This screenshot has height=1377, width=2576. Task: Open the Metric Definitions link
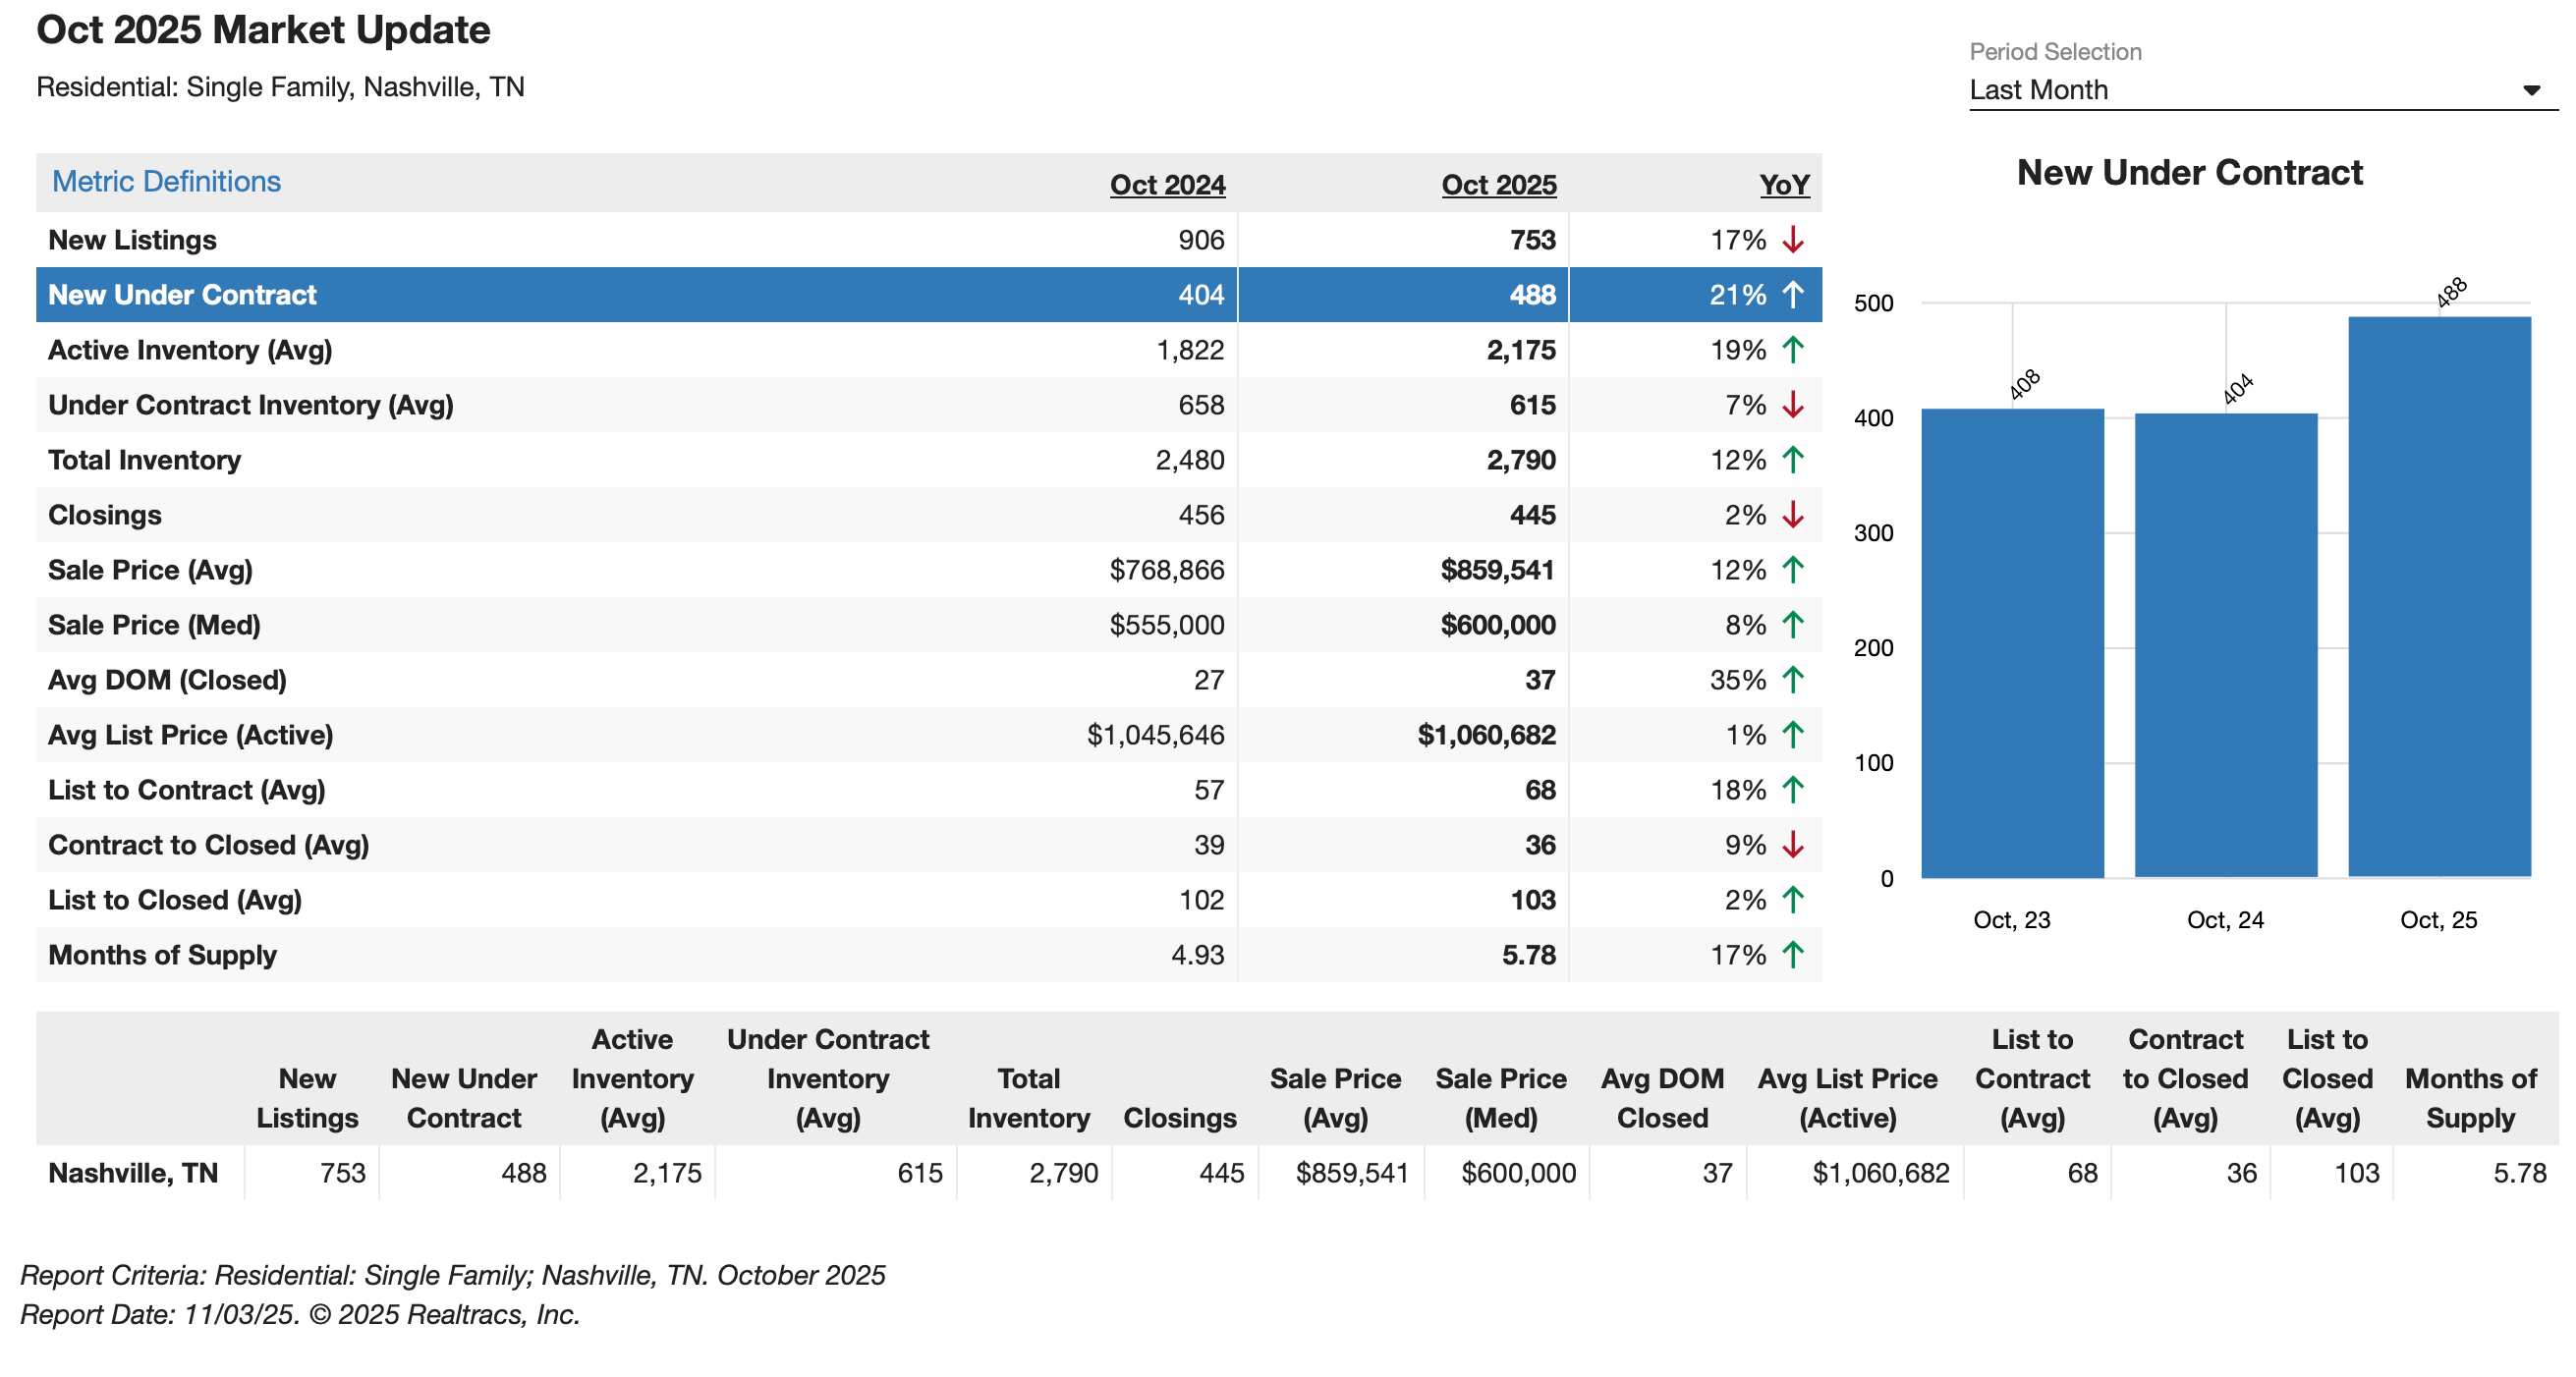point(166,182)
